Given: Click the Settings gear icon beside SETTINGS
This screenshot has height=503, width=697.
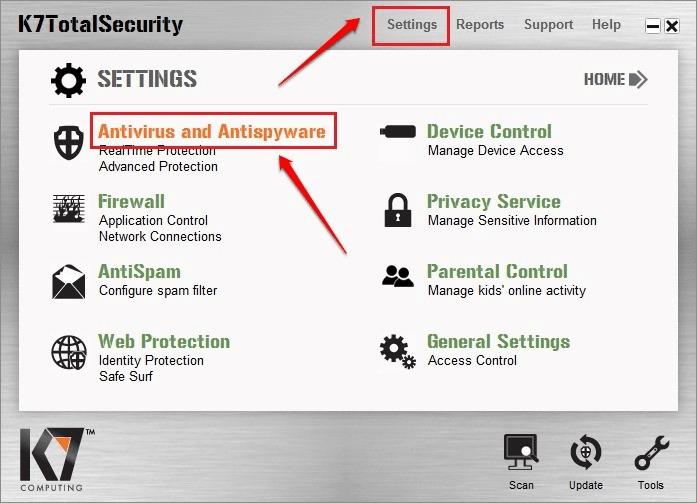Looking at the screenshot, I should click(68, 80).
